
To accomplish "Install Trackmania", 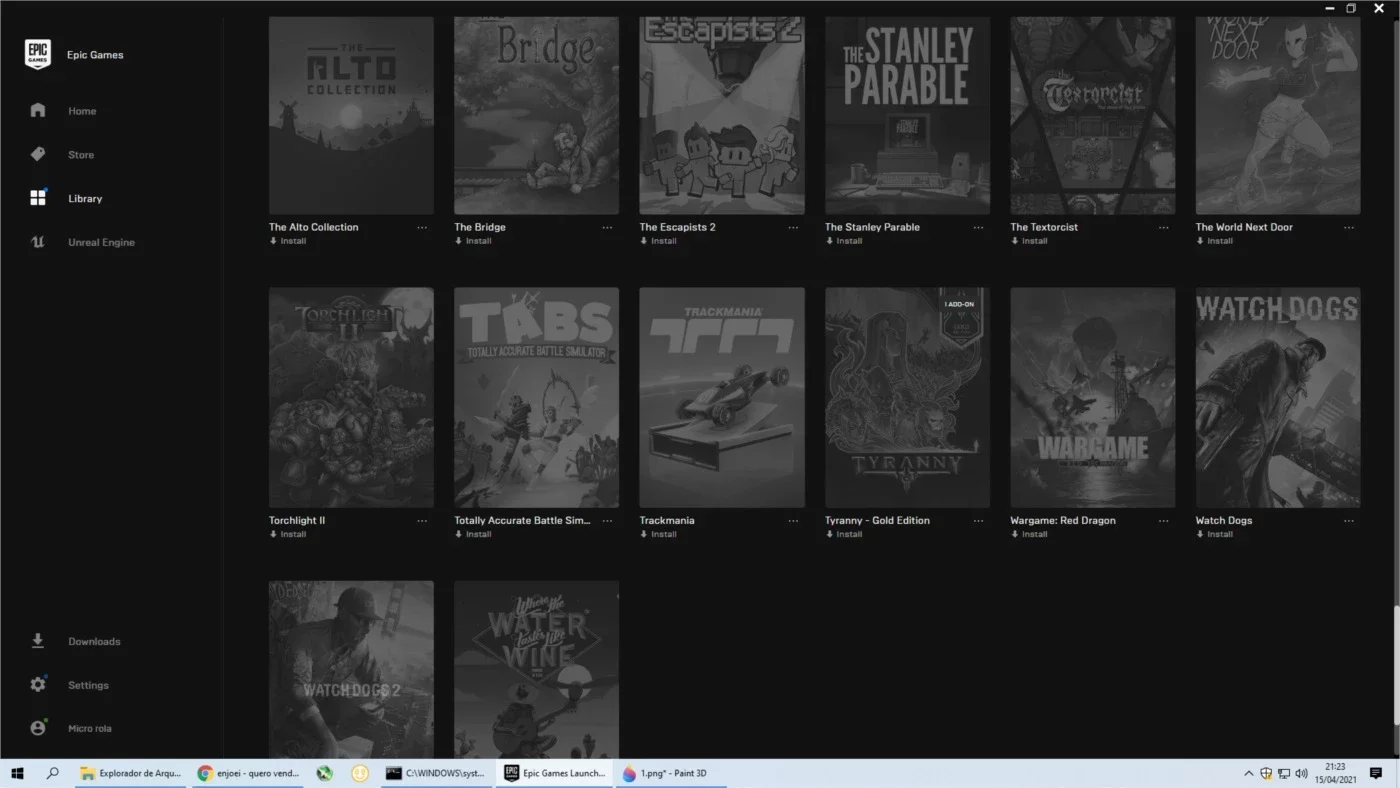I will (x=659, y=534).
